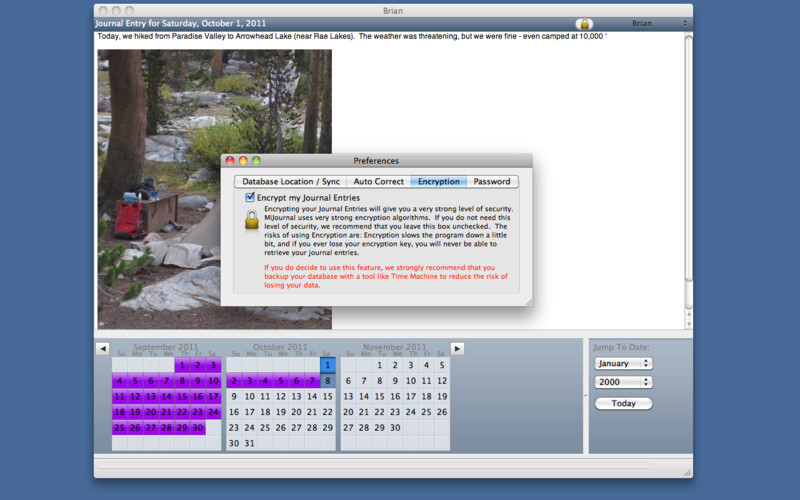
Task: Select September 15 on the calendar
Action: [x=182, y=396]
